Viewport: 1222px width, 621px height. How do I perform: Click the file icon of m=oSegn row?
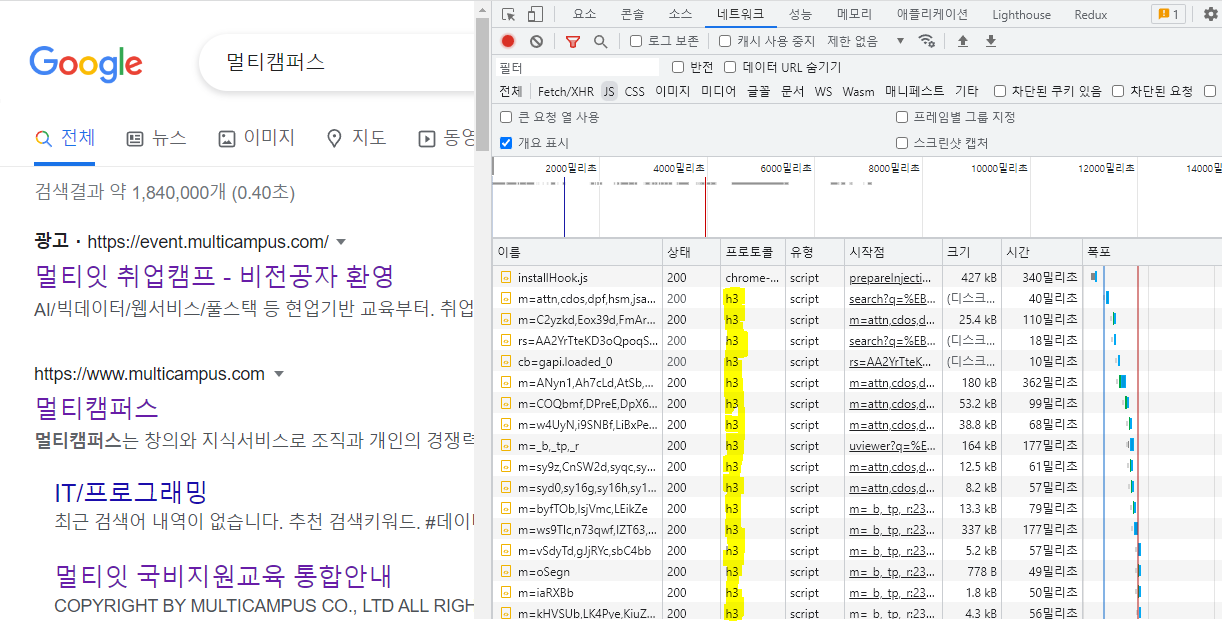[506, 572]
